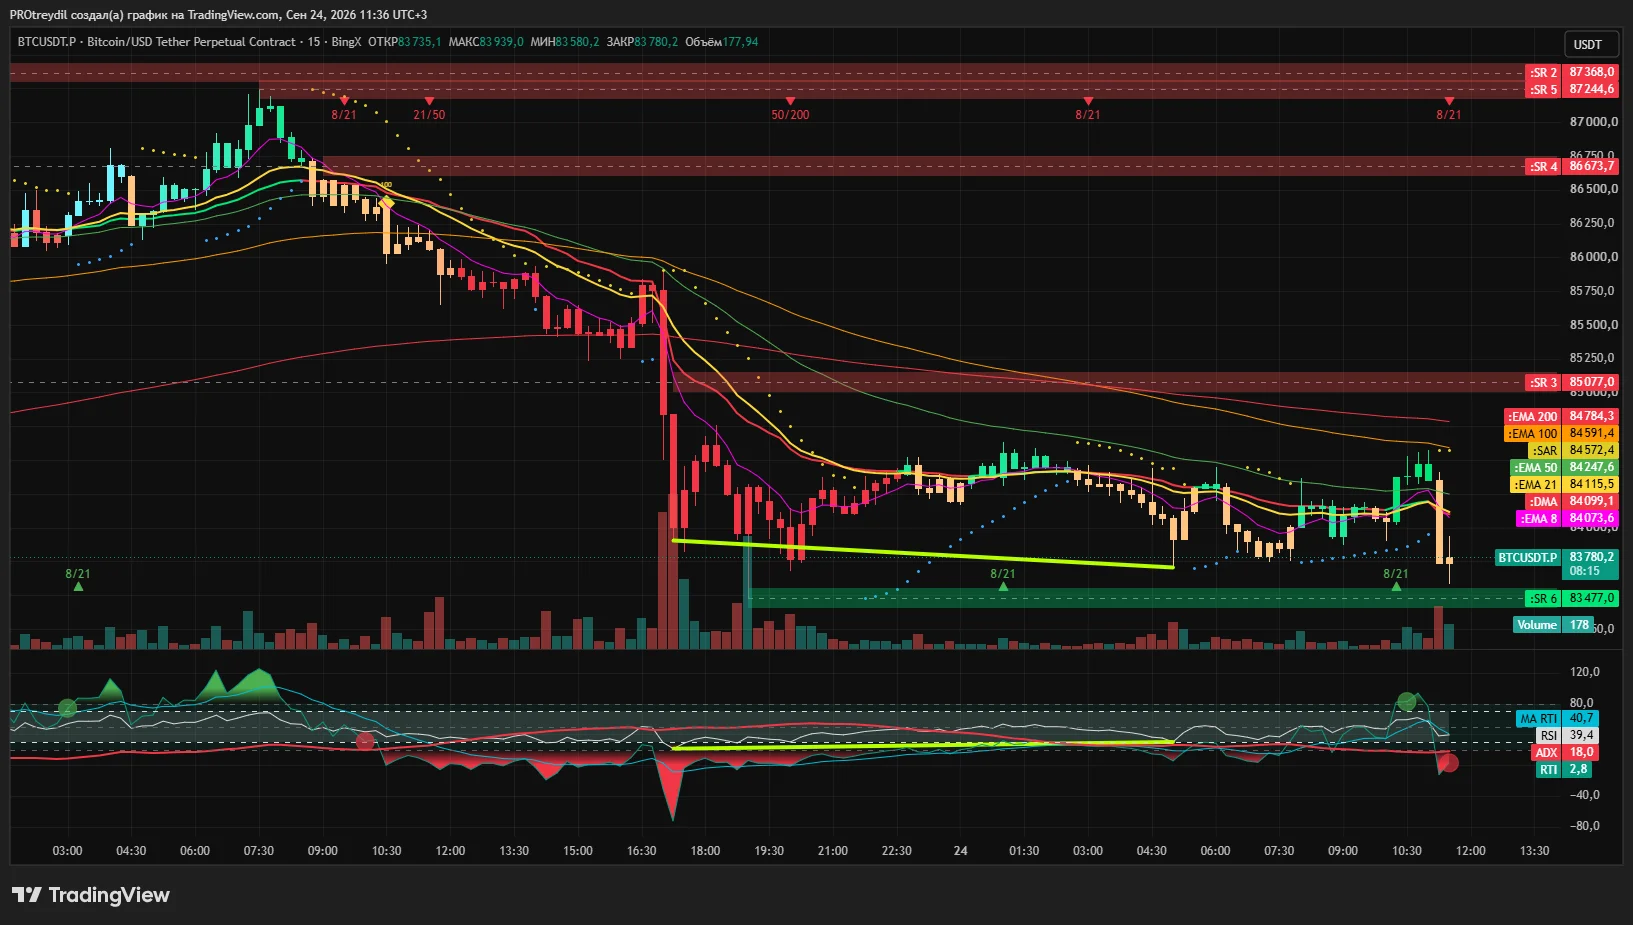Click the red 50/200 cross triangle marker
The image size is (1633, 925).
(x=790, y=101)
